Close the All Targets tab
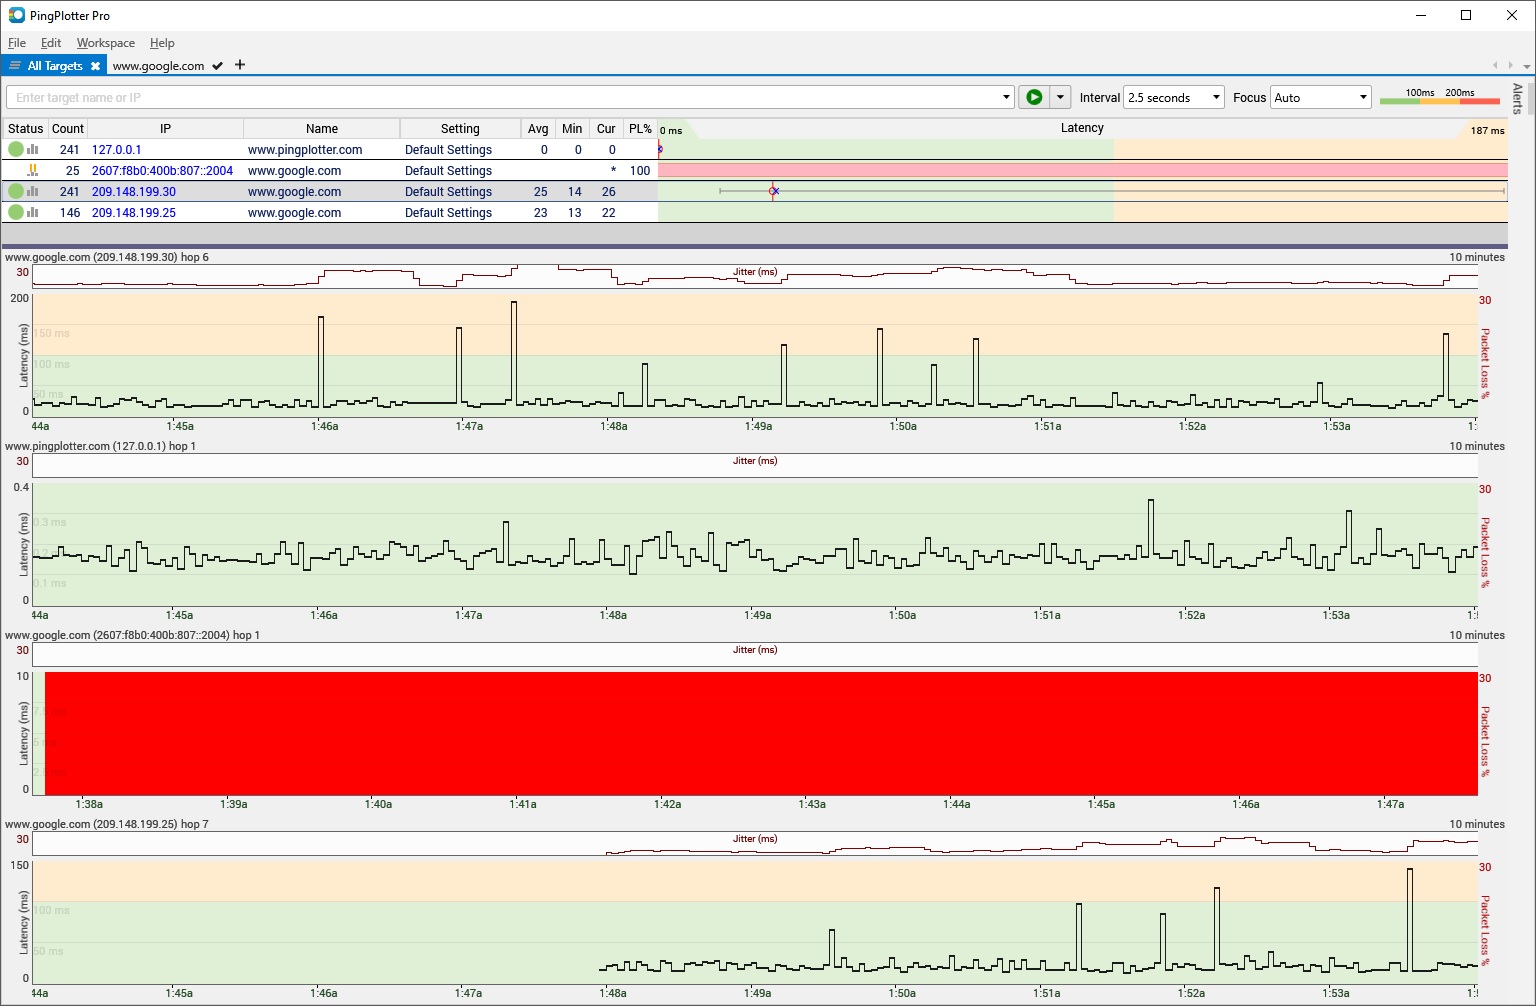Viewport: 1536px width, 1006px height. (x=95, y=66)
